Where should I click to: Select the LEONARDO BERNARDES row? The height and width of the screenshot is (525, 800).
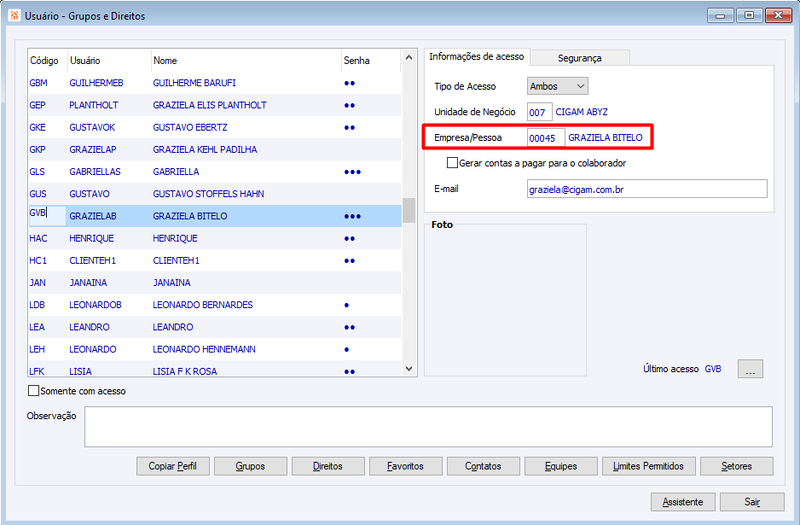coord(215,305)
